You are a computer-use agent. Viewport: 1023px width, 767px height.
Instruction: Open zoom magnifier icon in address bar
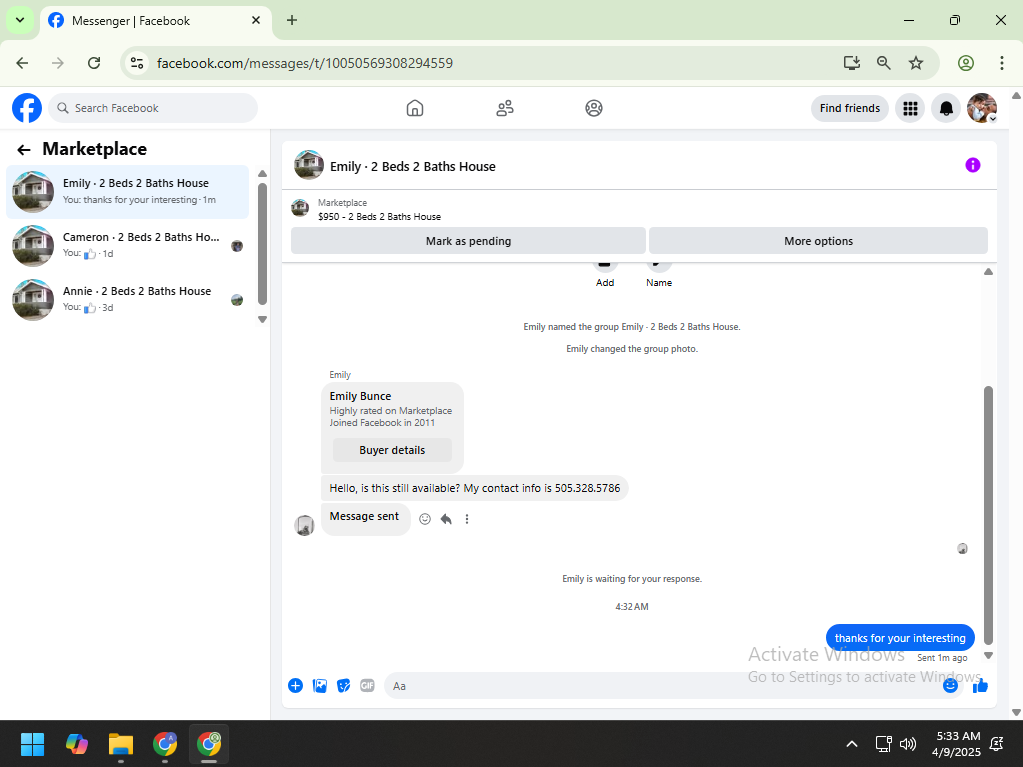click(x=883, y=63)
